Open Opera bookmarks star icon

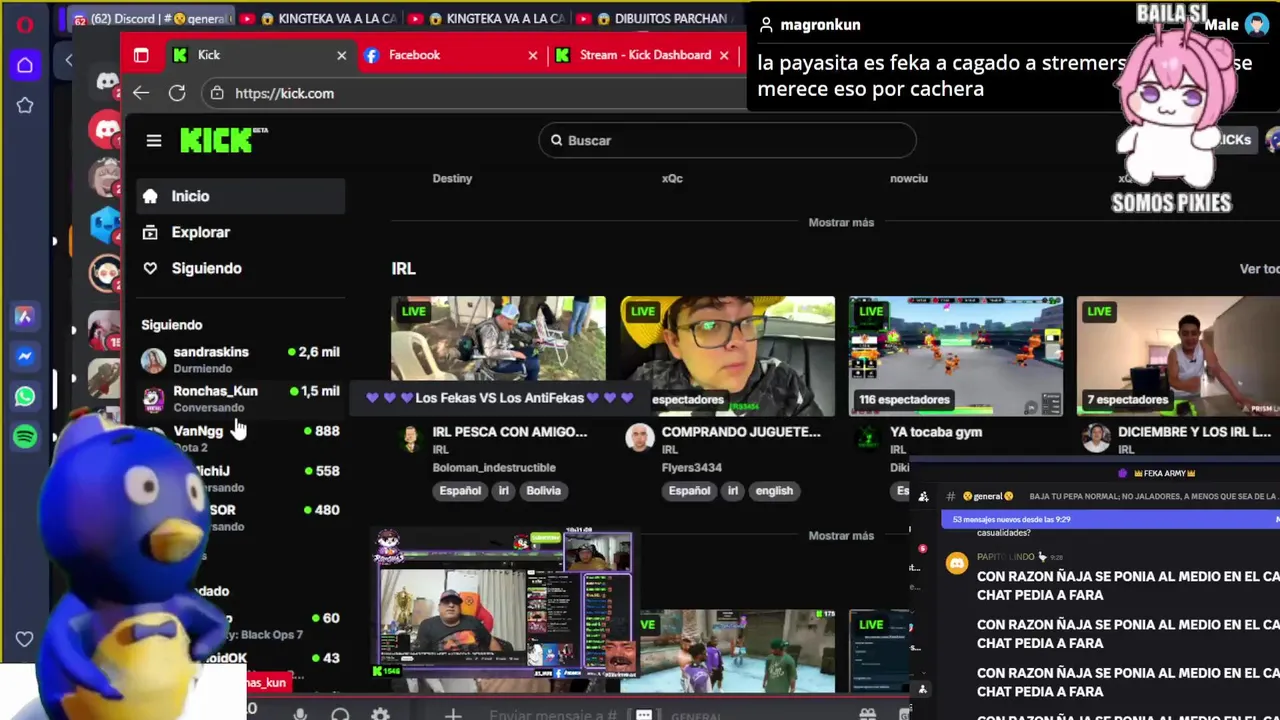[x=25, y=105]
